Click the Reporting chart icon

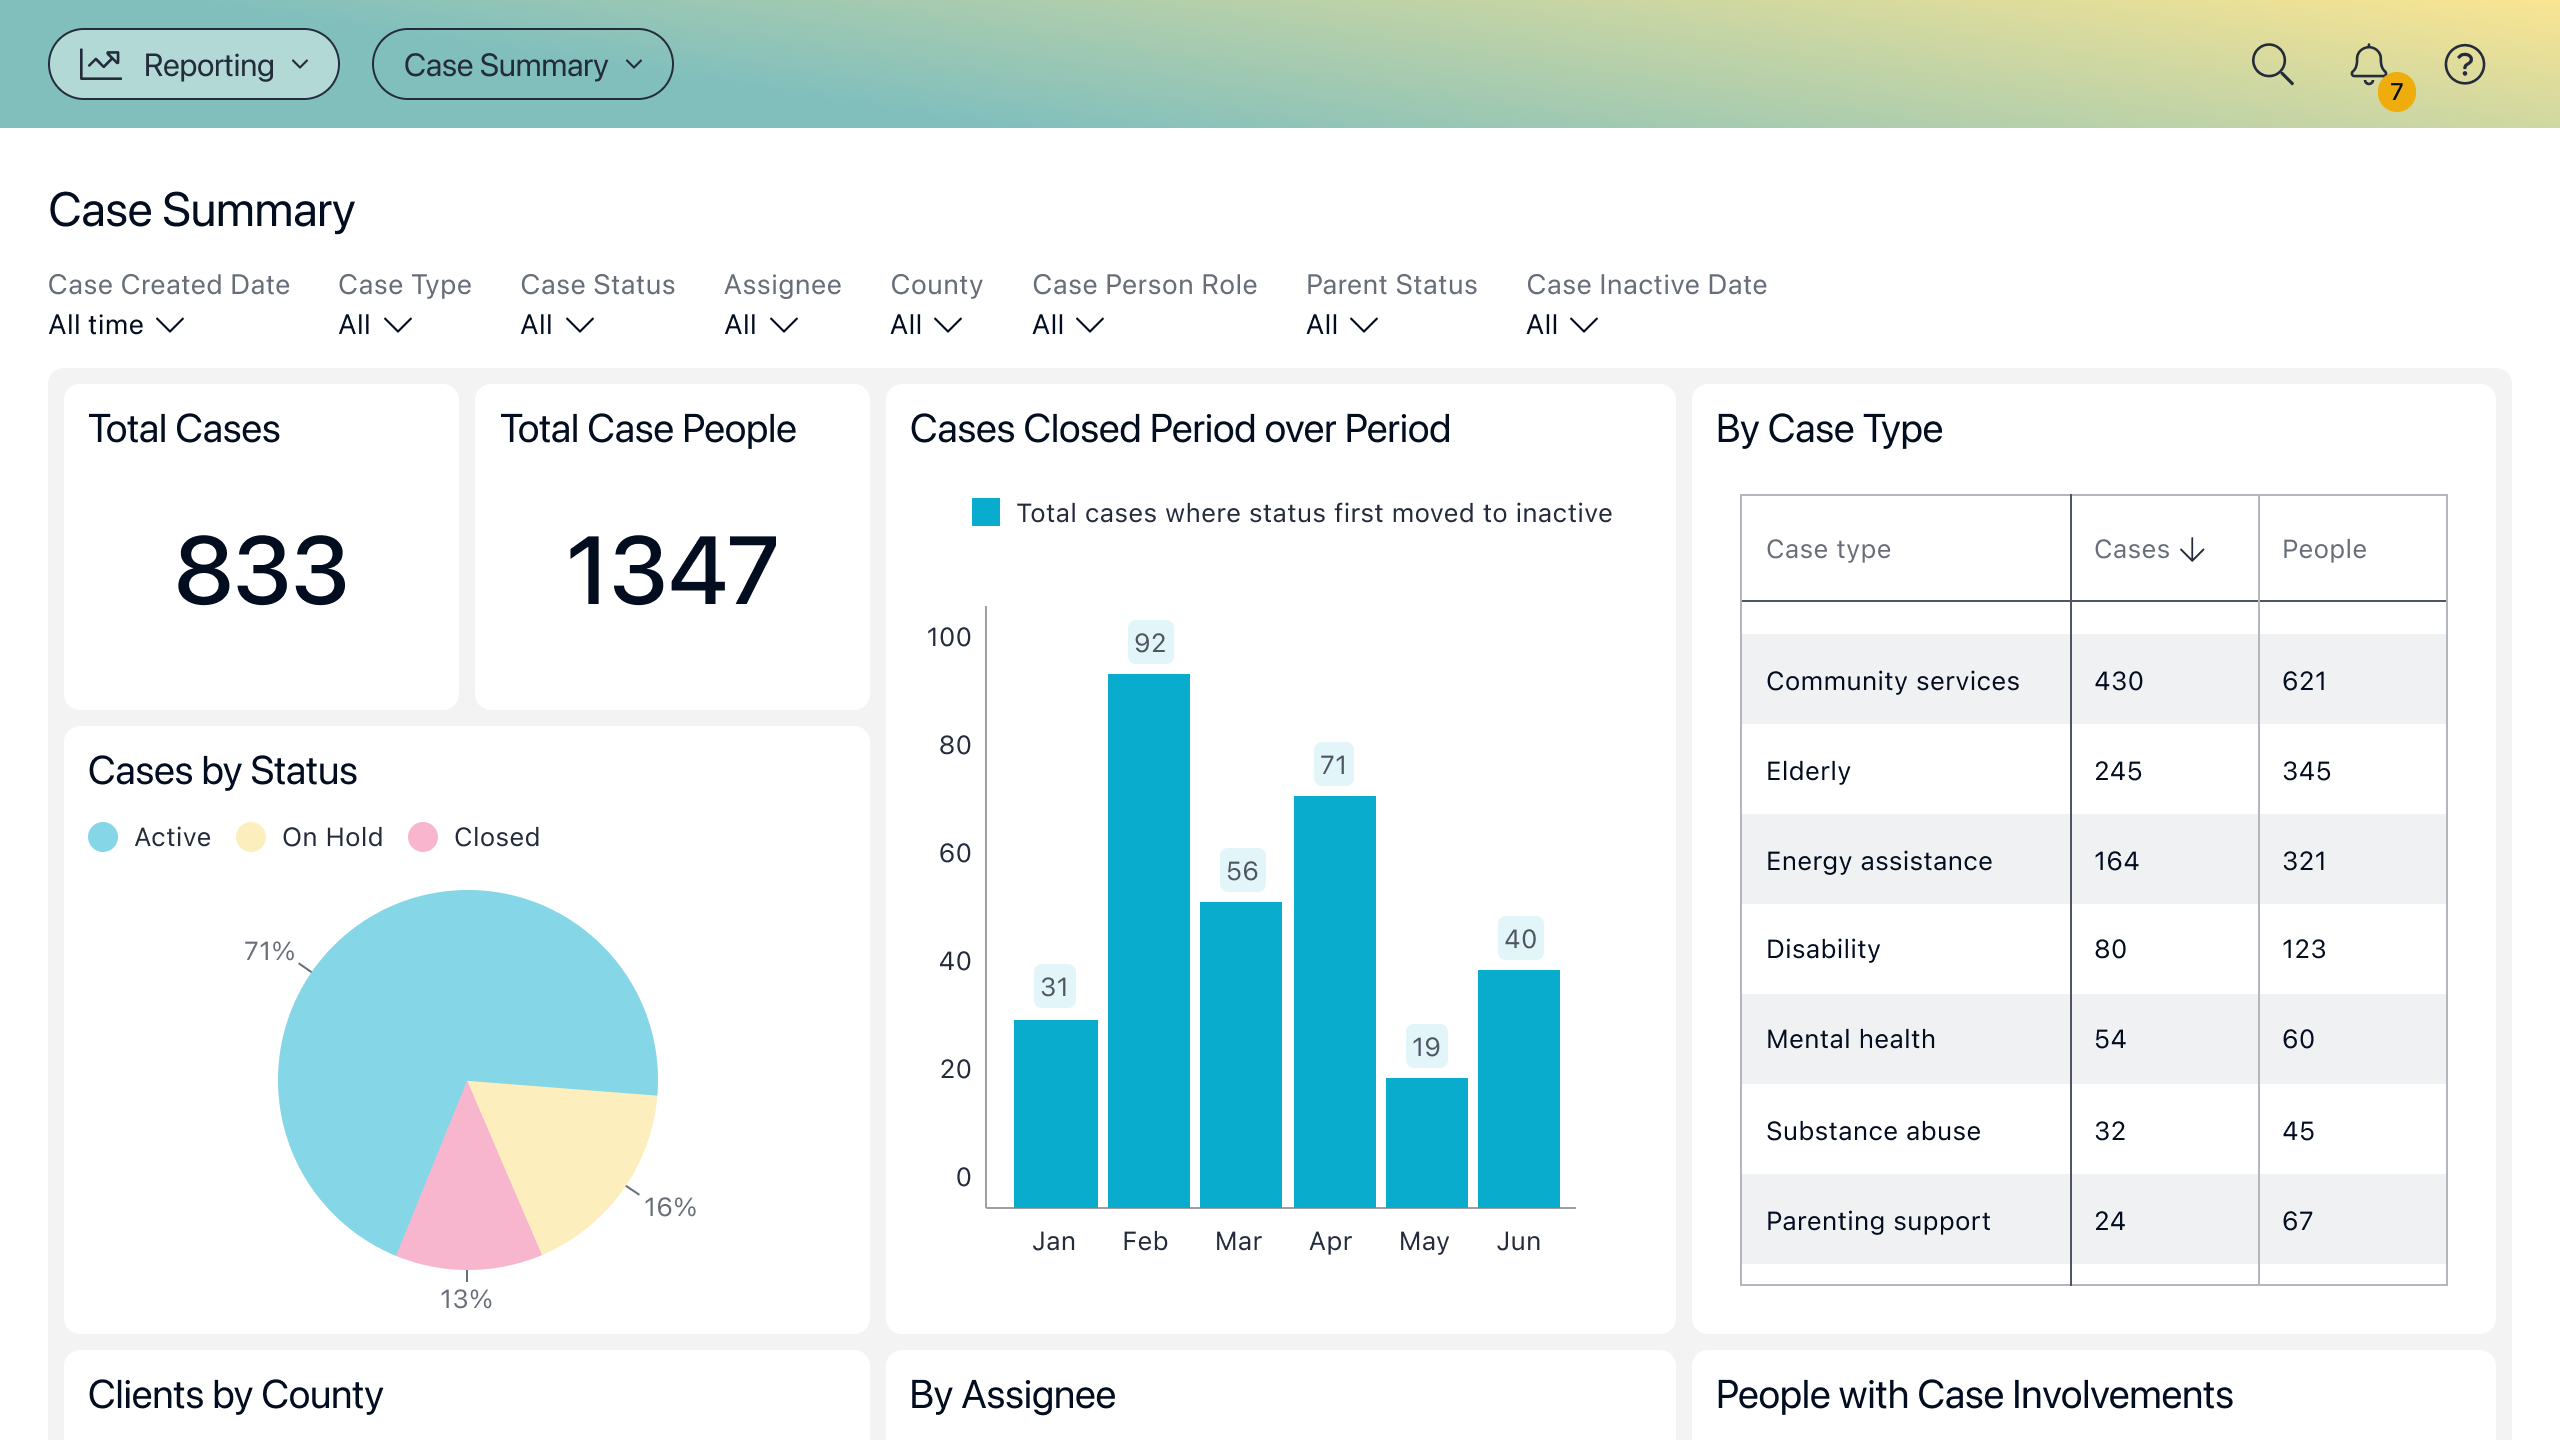point(101,65)
